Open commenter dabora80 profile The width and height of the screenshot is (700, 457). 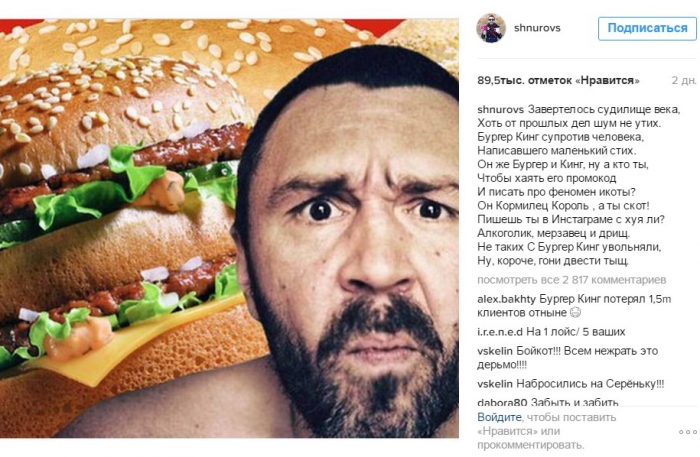tap(502, 403)
